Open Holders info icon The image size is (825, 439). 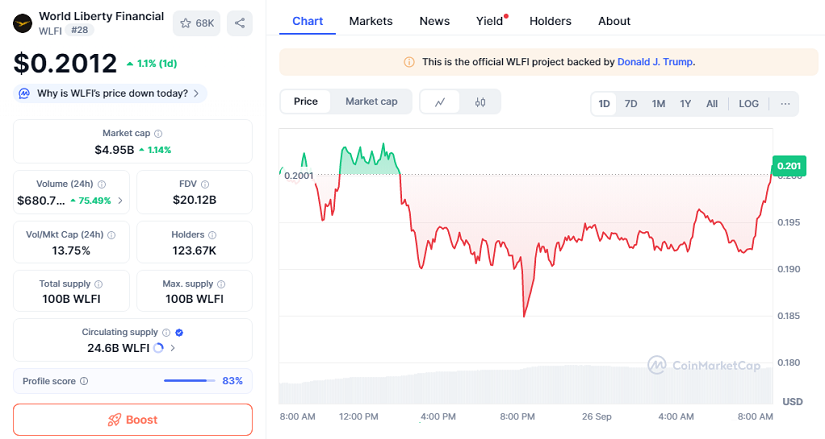coord(212,235)
